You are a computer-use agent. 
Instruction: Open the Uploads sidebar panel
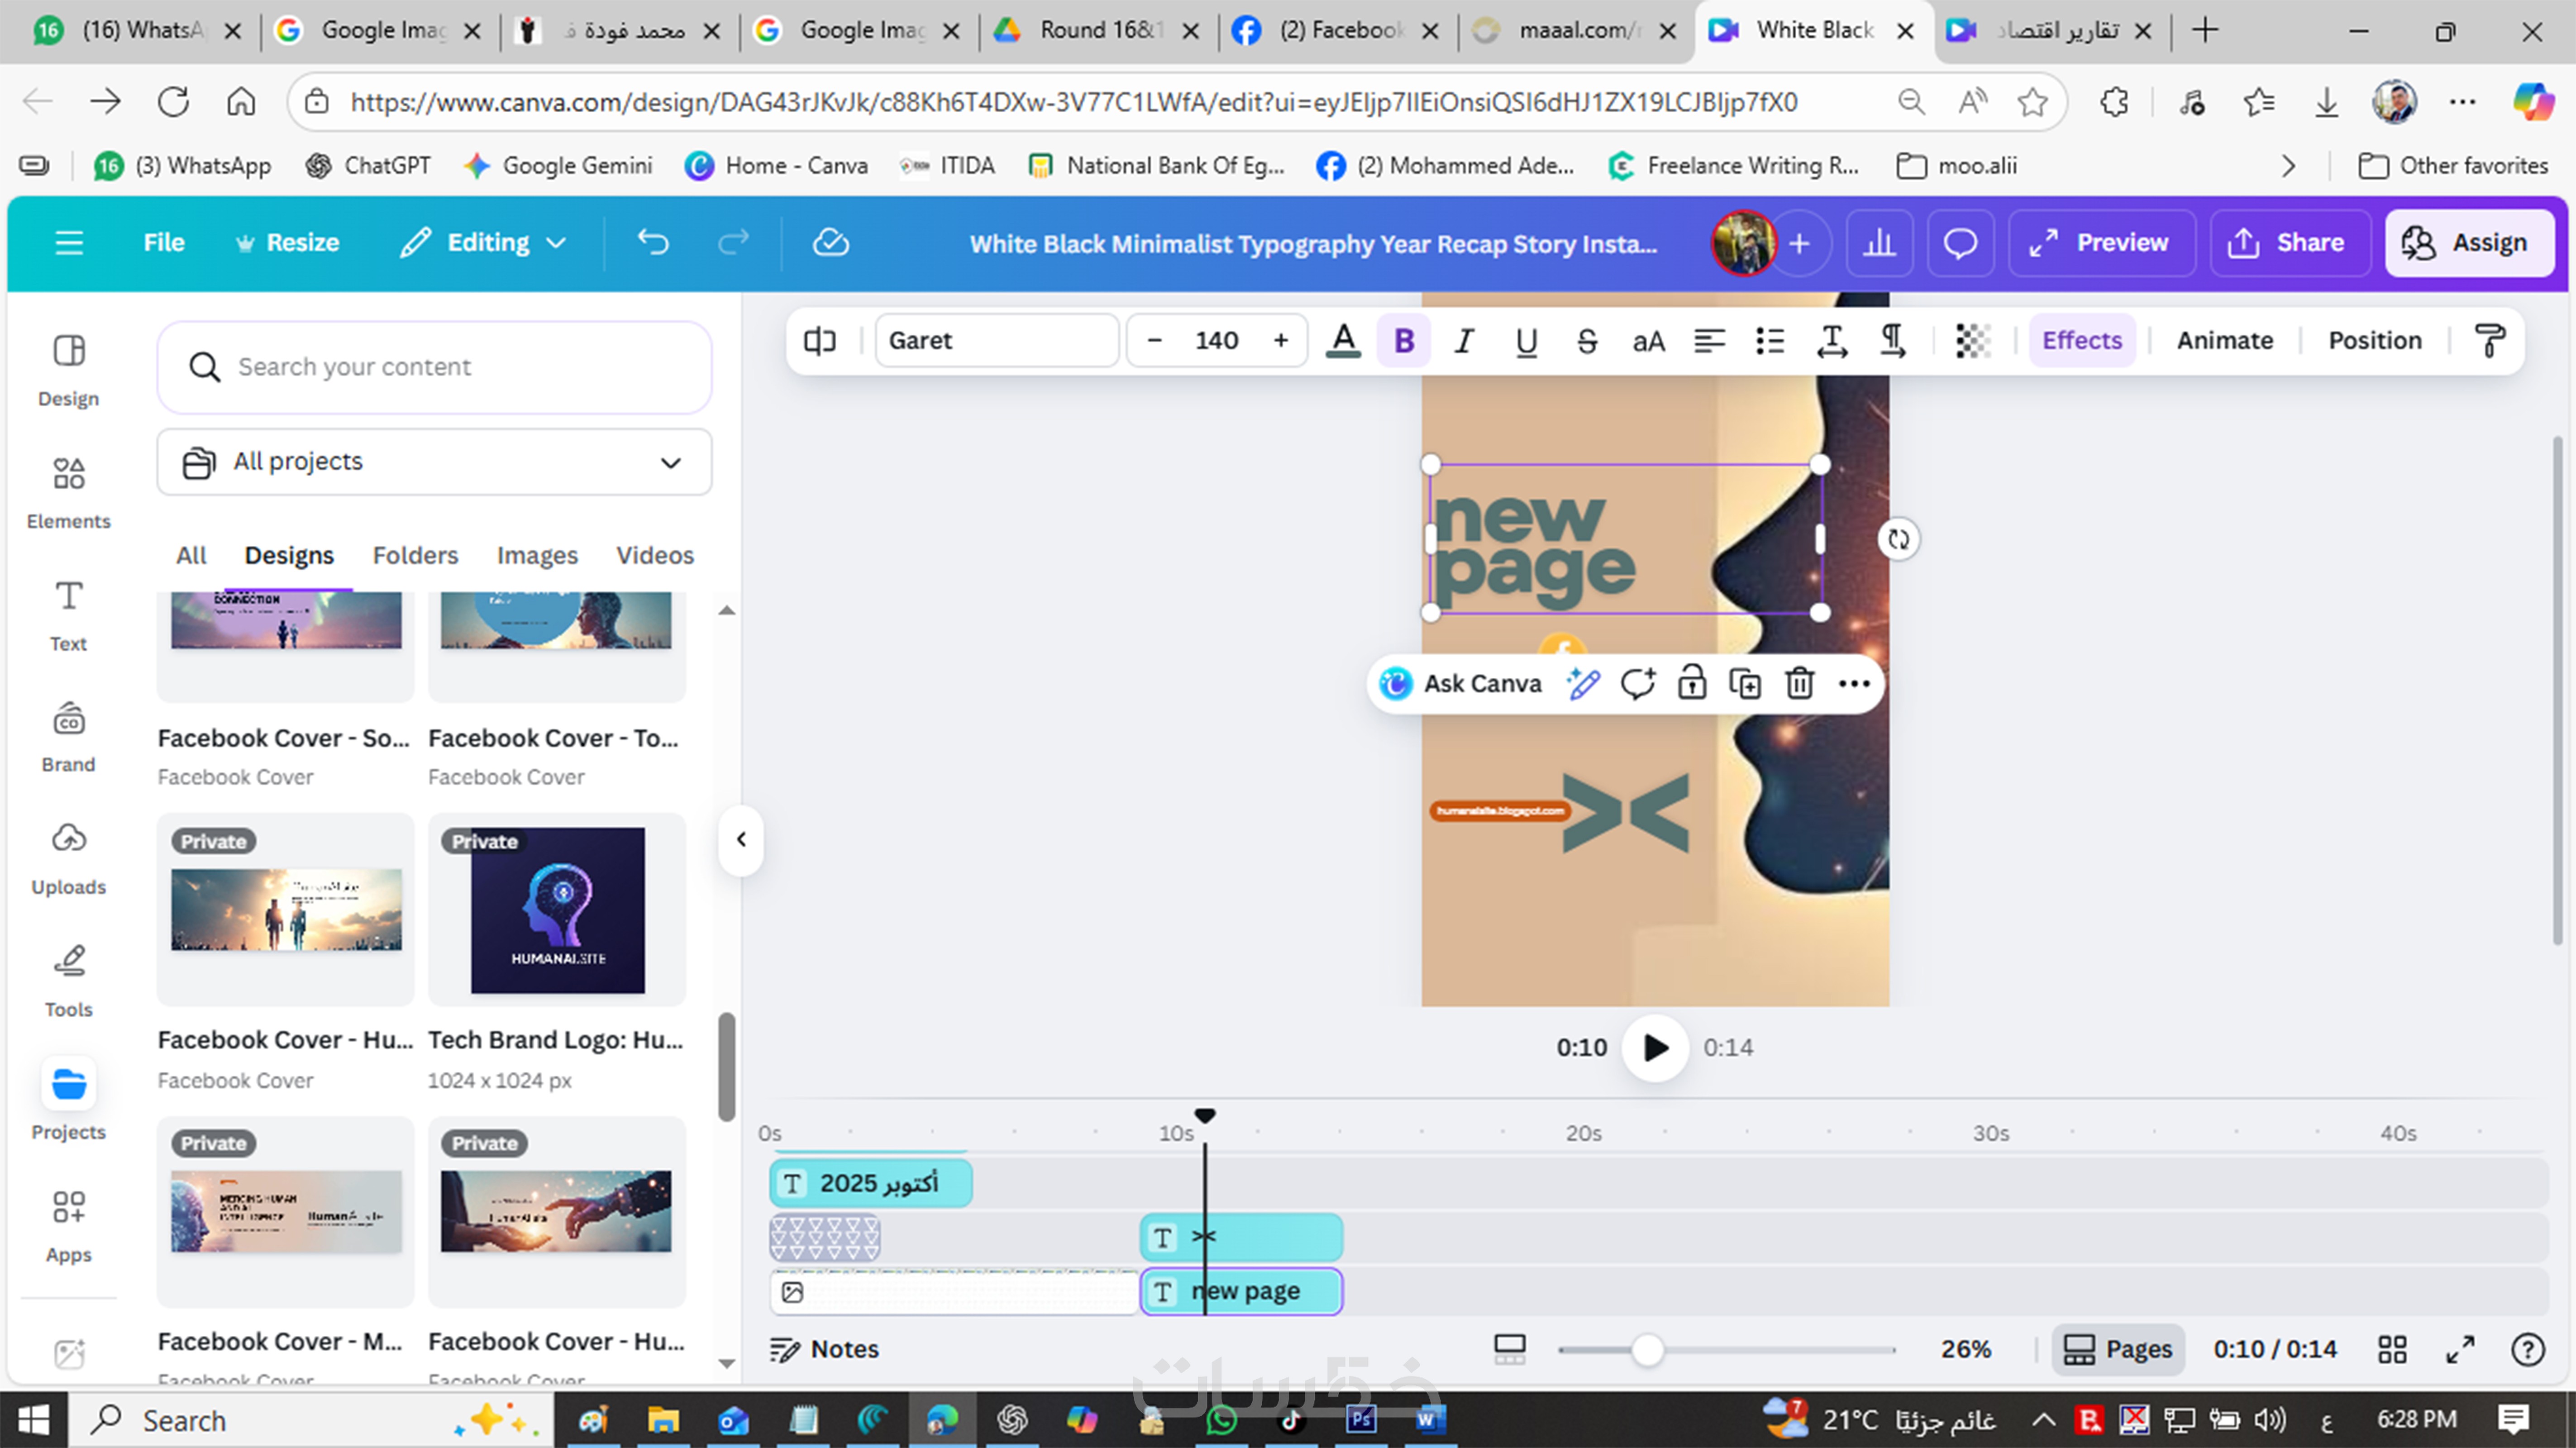(68, 858)
